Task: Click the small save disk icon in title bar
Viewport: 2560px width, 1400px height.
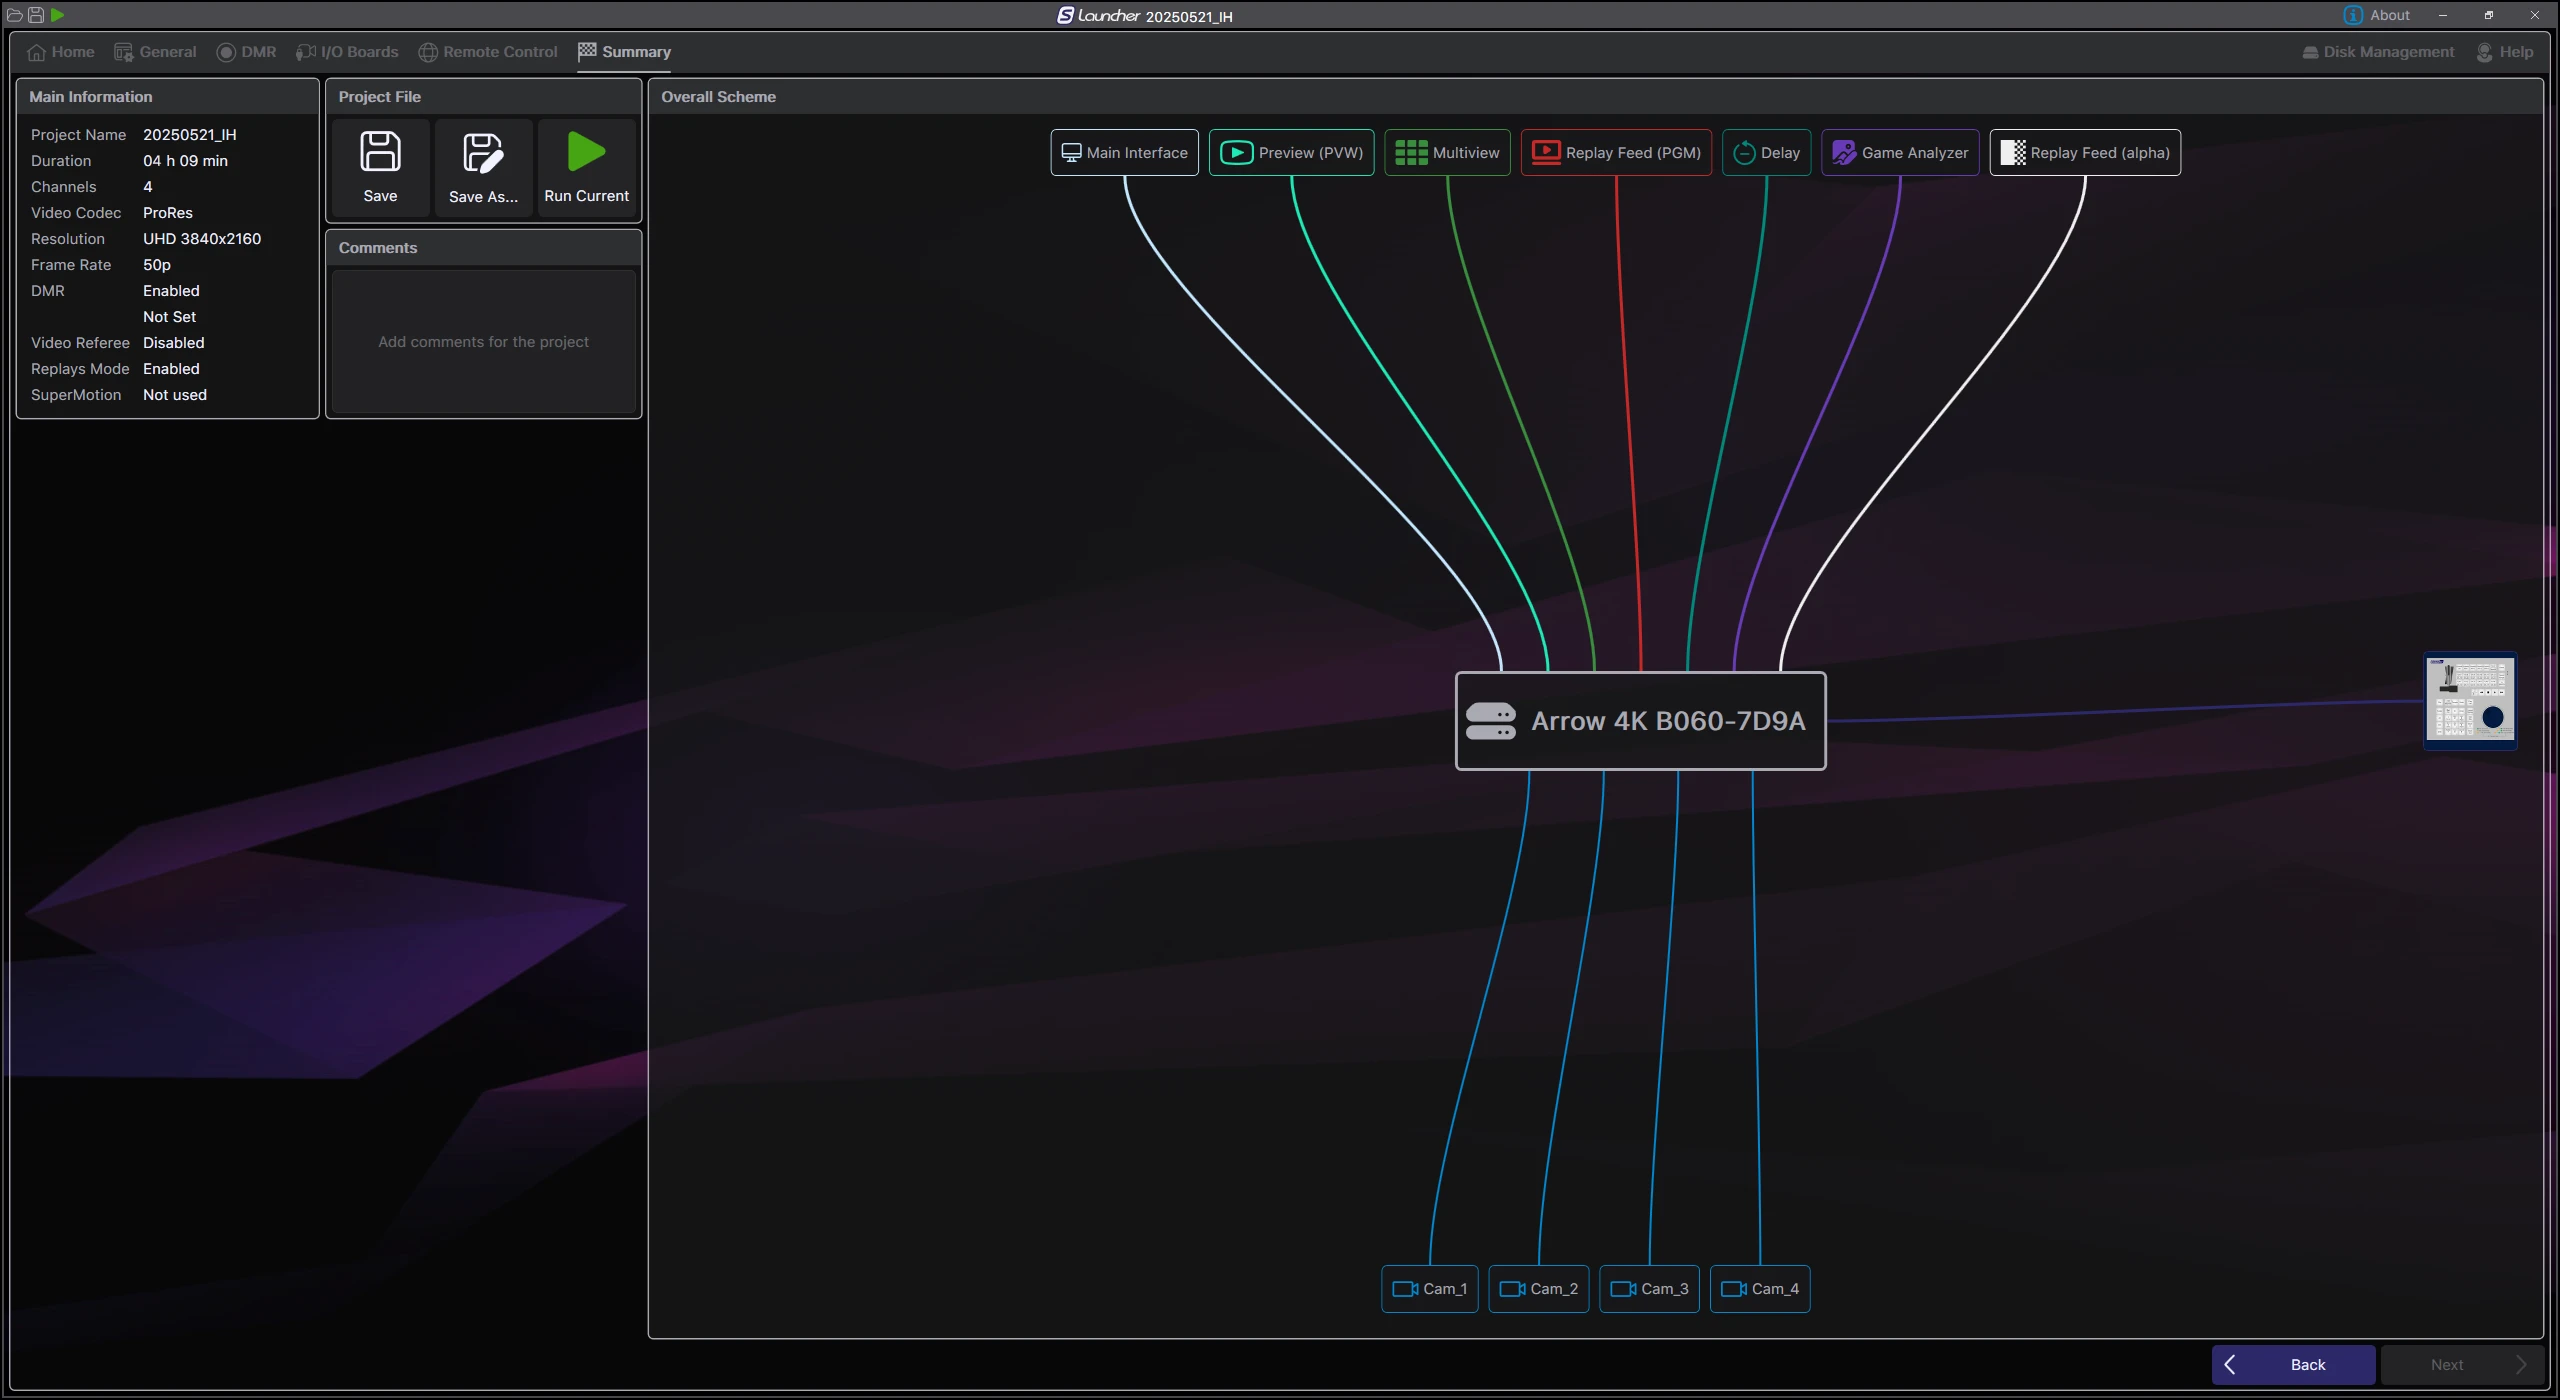Action: pyautogui.click(x=36, y=15)
